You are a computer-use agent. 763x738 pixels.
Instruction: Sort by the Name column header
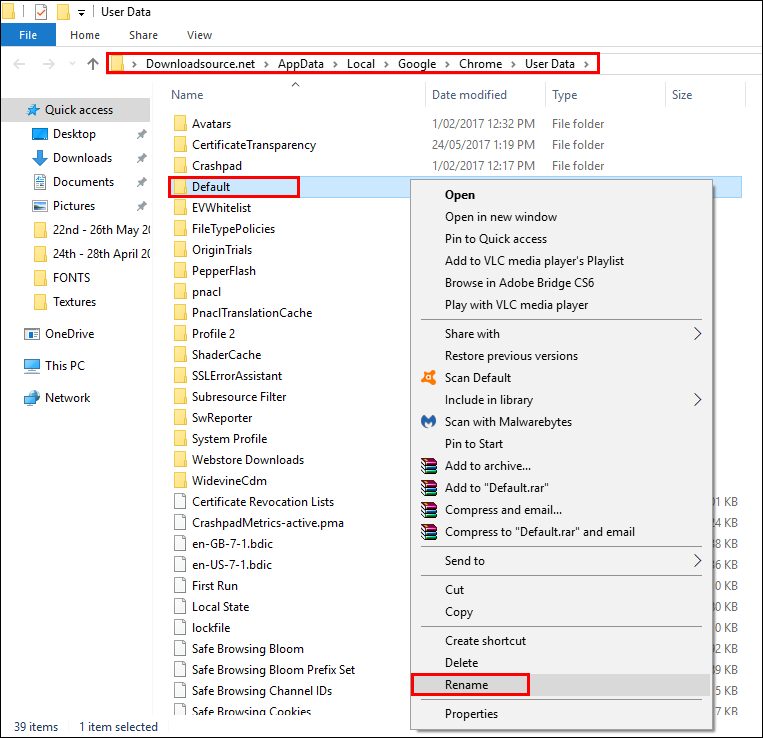click(x=187, y=95)
